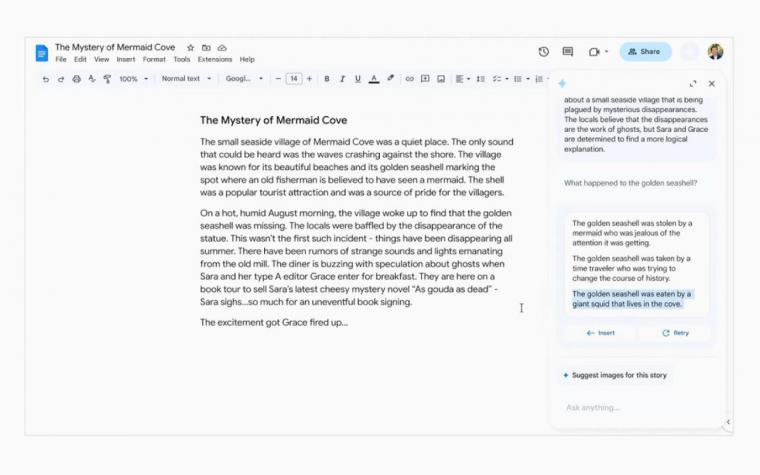Viewport: 760px width, 475px height.
Task: Open the Help menu
Action: click(x=247, y=59)
